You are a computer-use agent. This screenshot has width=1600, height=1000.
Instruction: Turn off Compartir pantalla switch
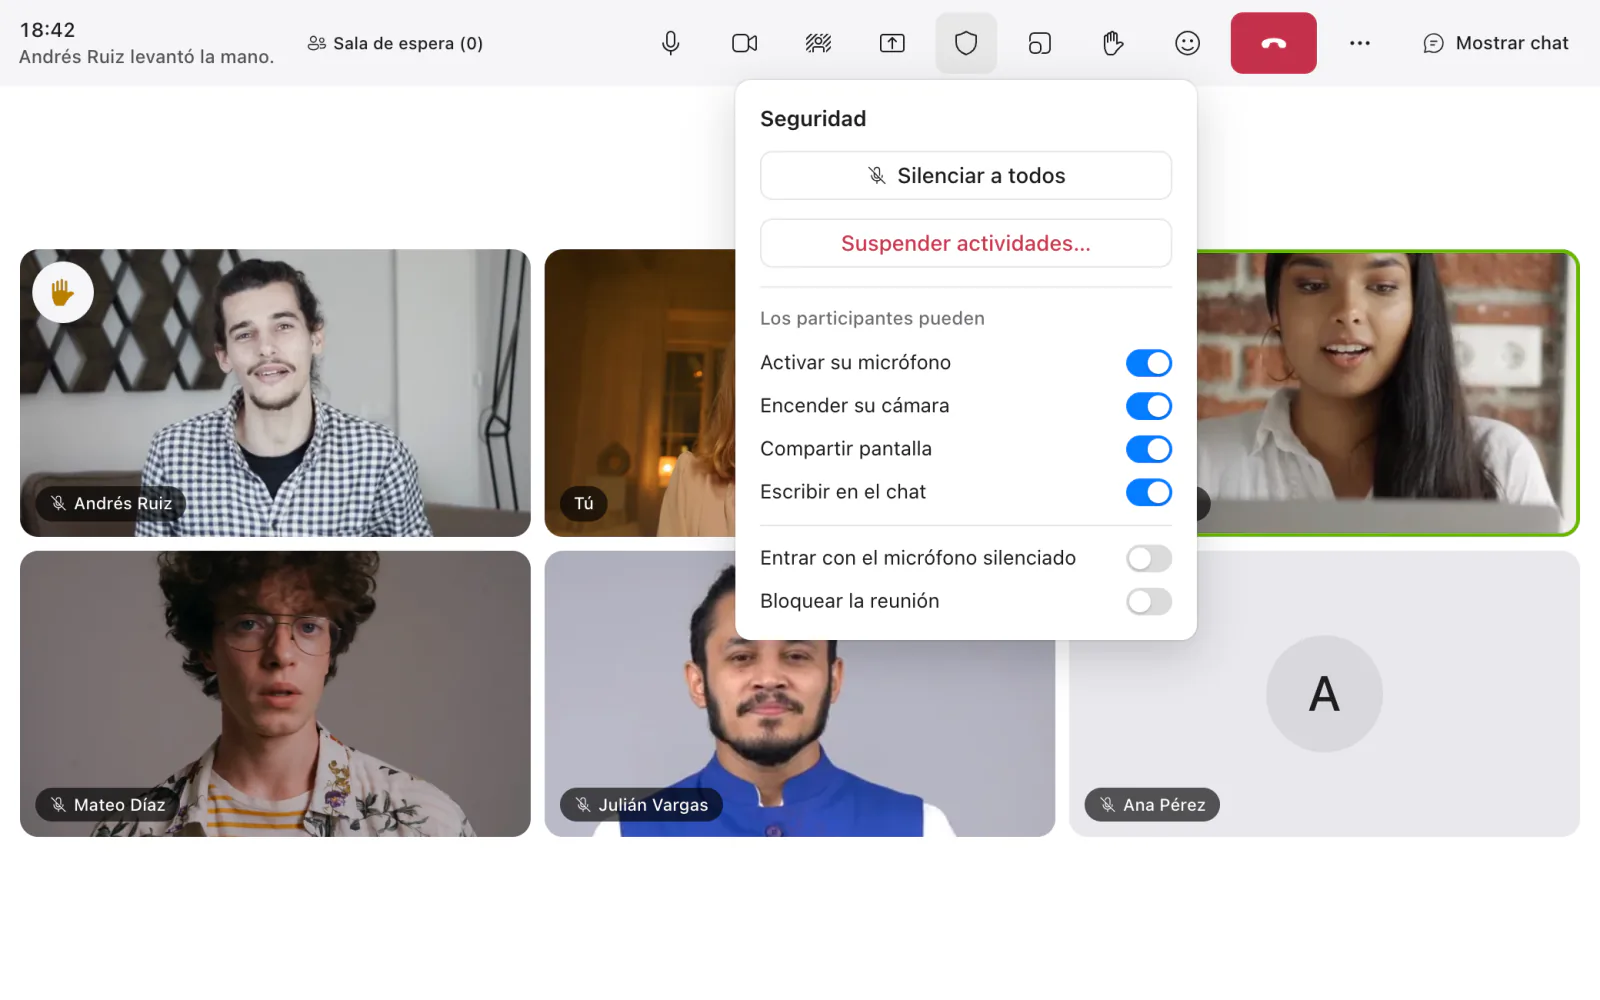pos(1148,449)
